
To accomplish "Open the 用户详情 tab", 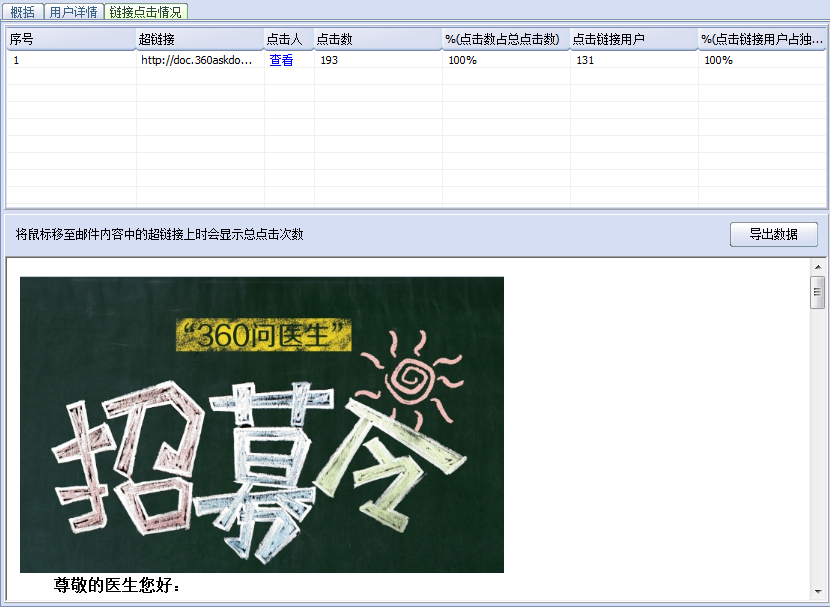I will click(x=74, y=12).
